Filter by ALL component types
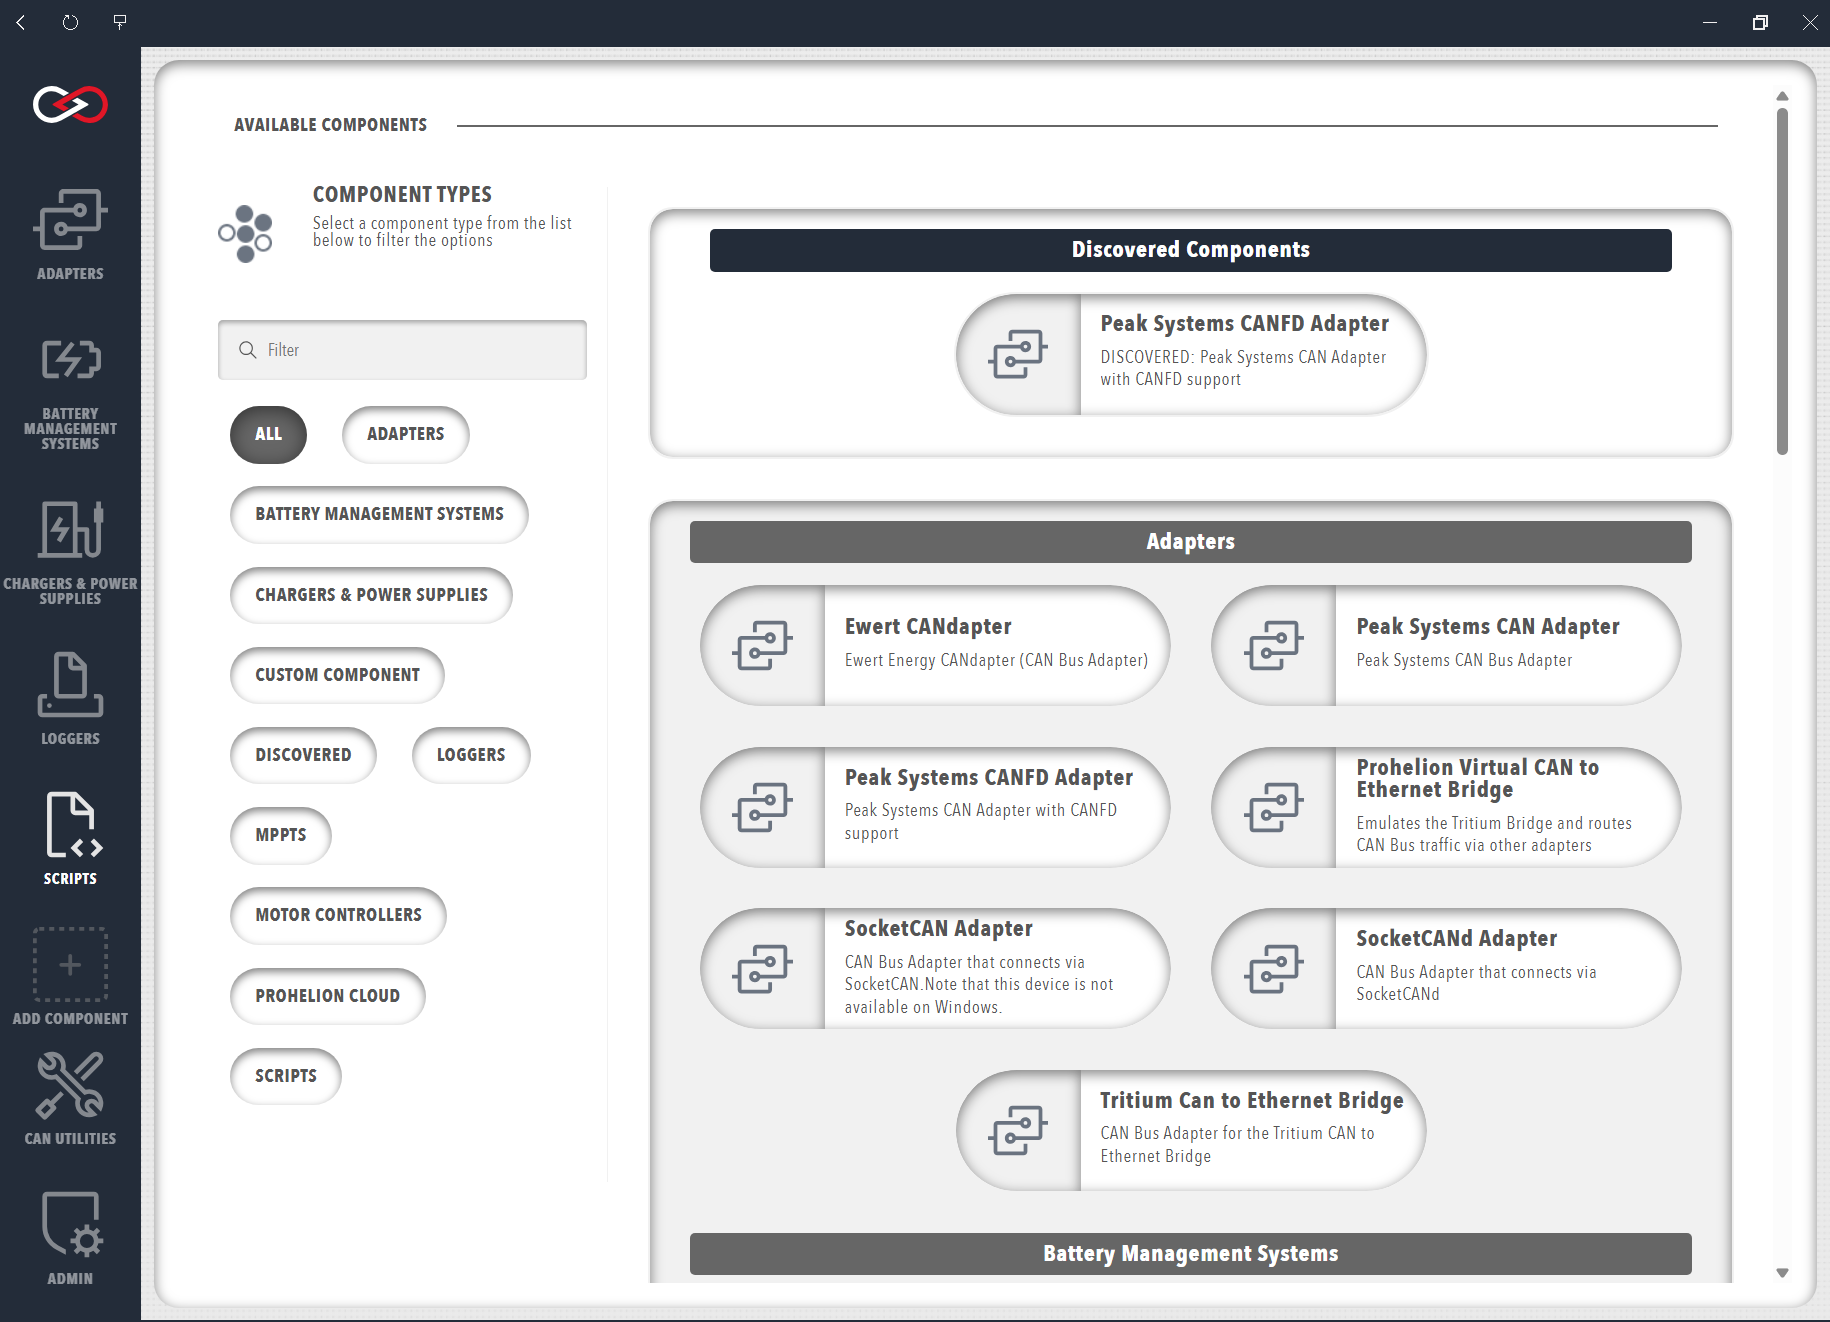 [x=268, y=434]
